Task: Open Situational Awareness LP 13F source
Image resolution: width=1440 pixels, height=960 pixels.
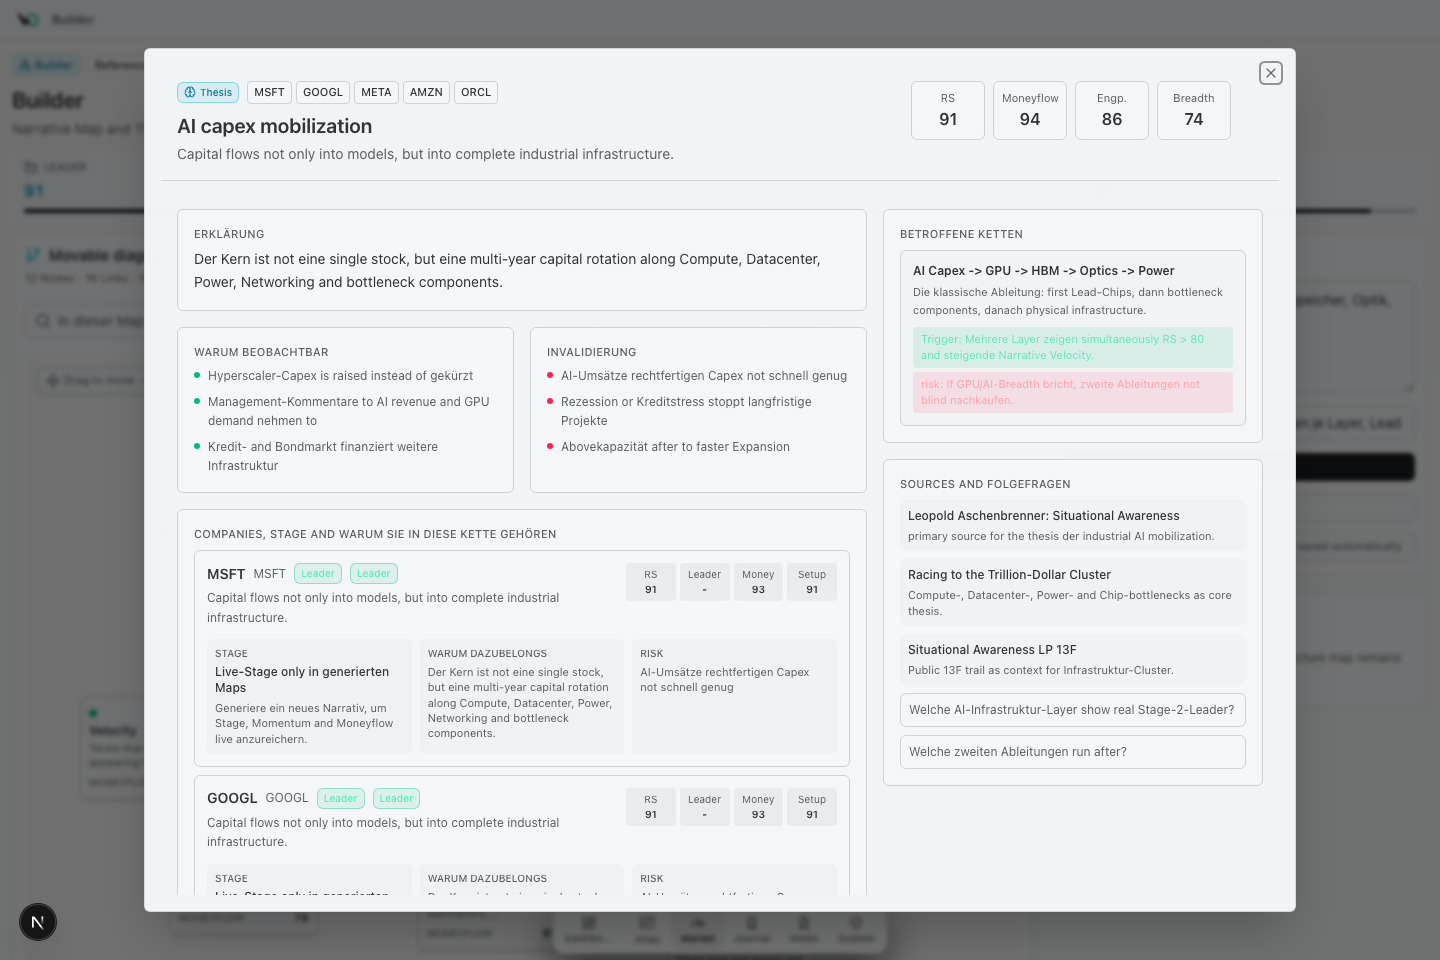Action: click(1073, 659)
